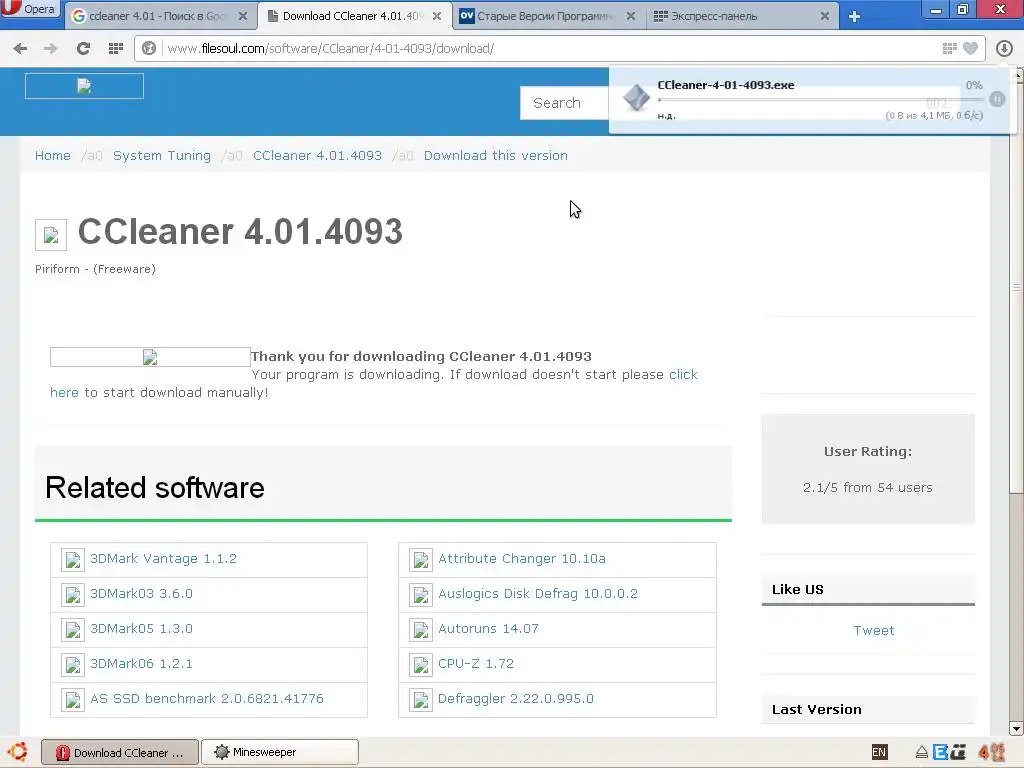This screenshot has height=768, width=1024.
Task: Go forward with the forward arrow
Action: [50, 48]
